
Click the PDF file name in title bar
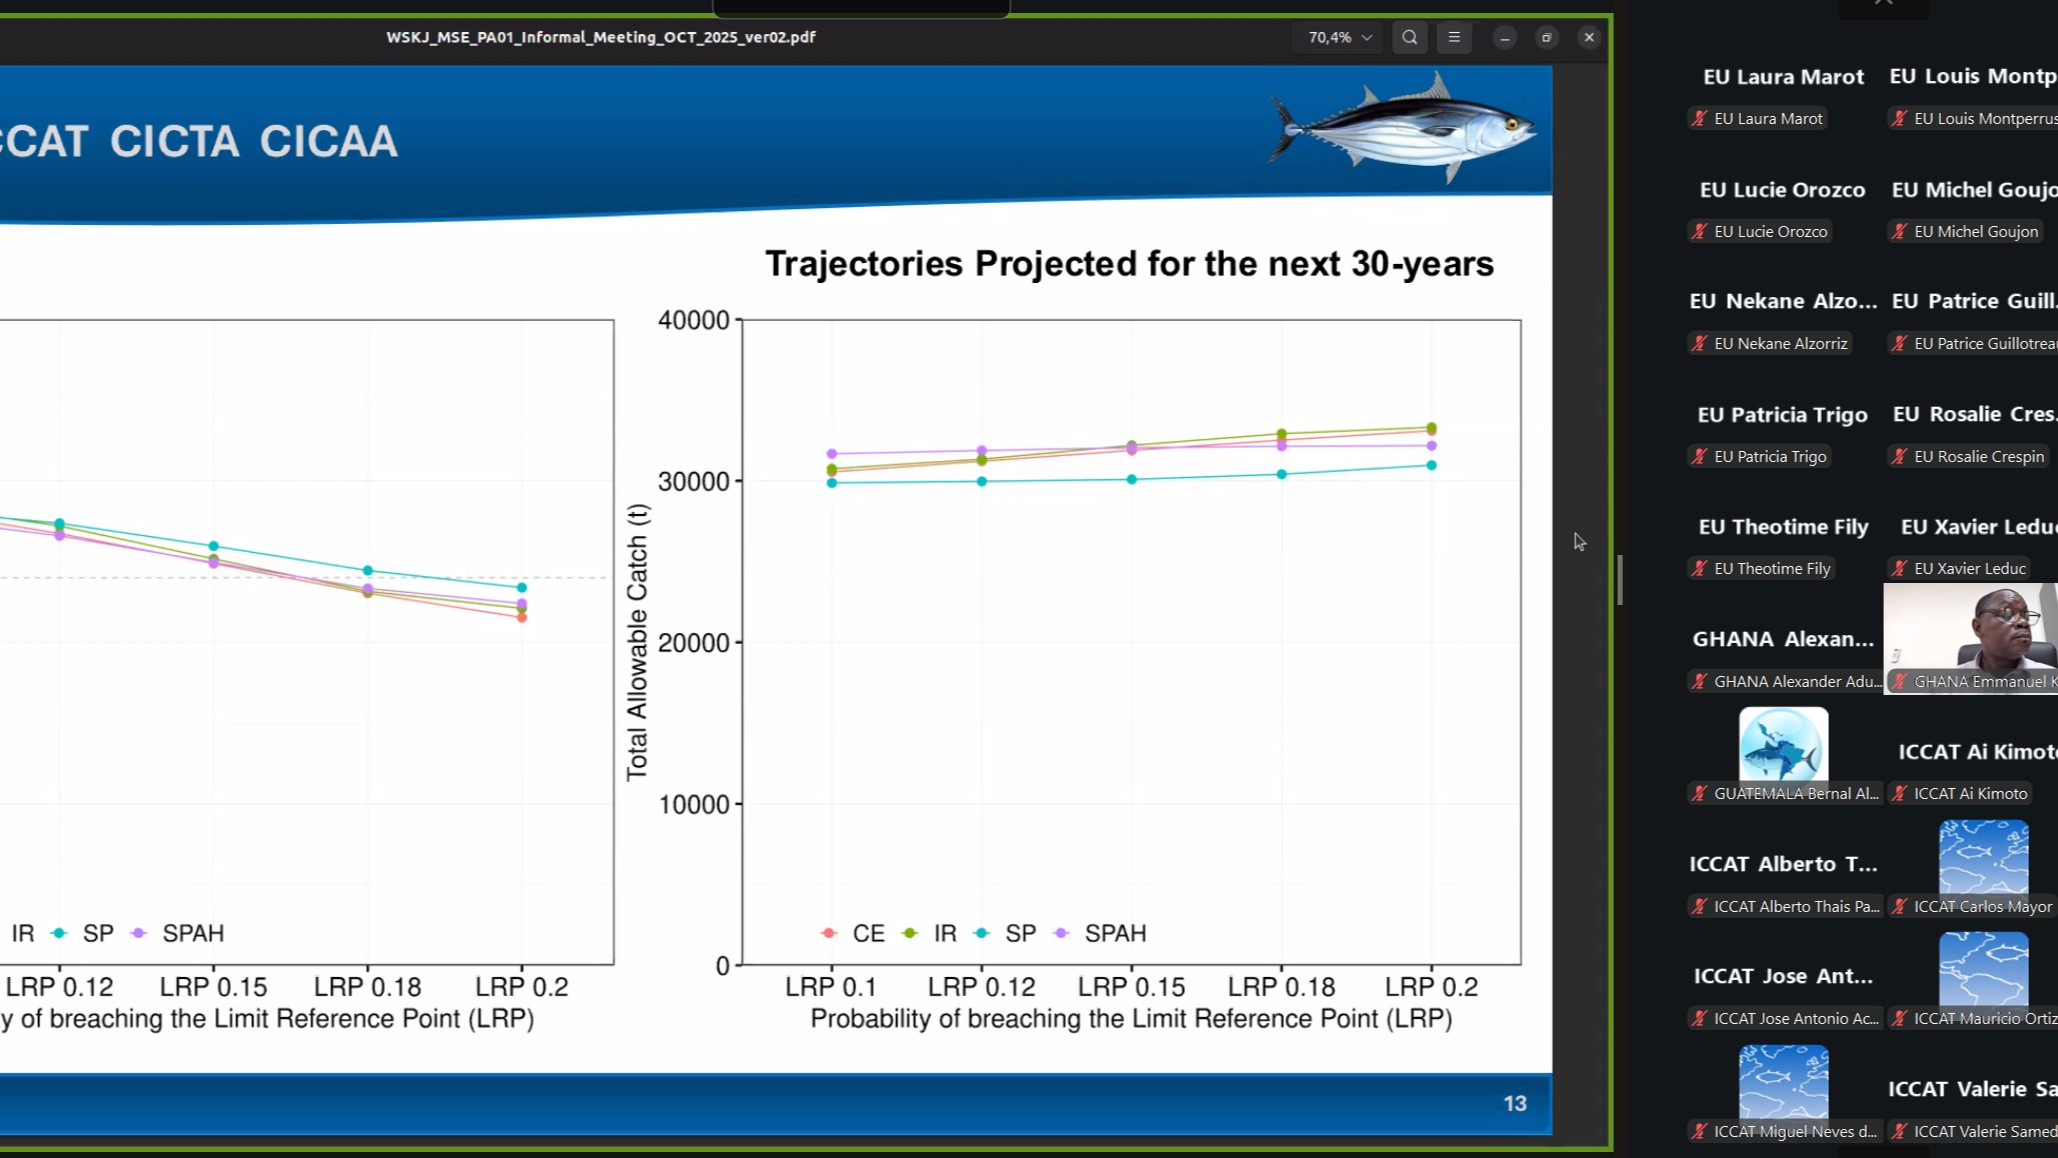[x=600, y=37]
